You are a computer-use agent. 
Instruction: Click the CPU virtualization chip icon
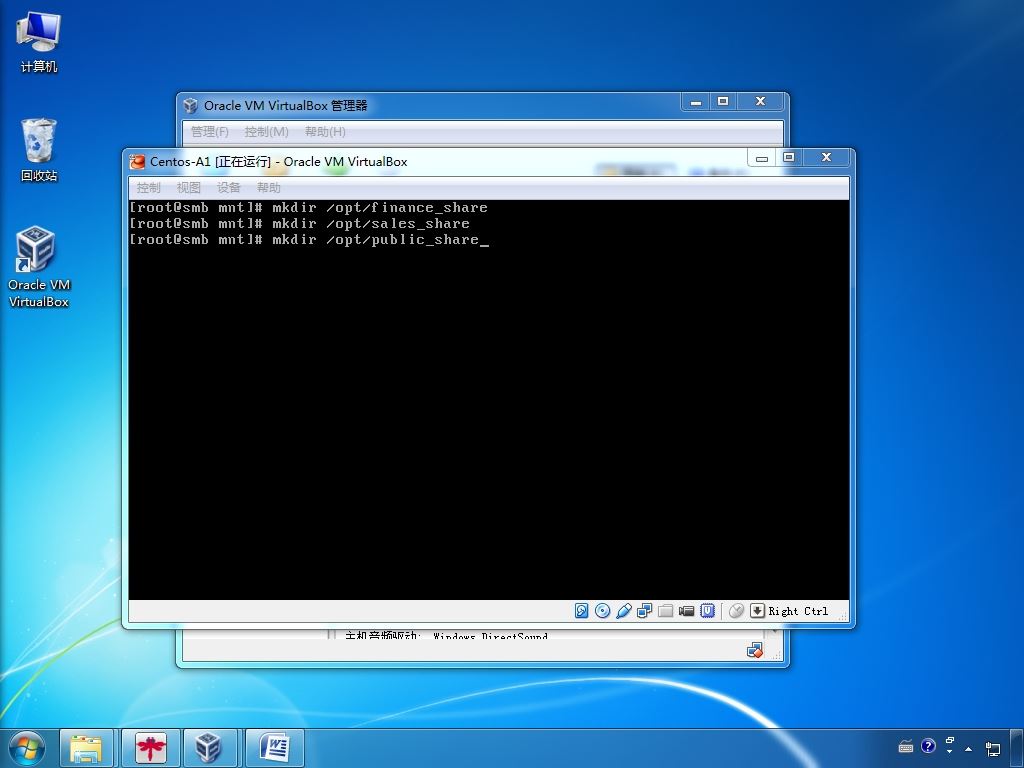click(708, 611)
